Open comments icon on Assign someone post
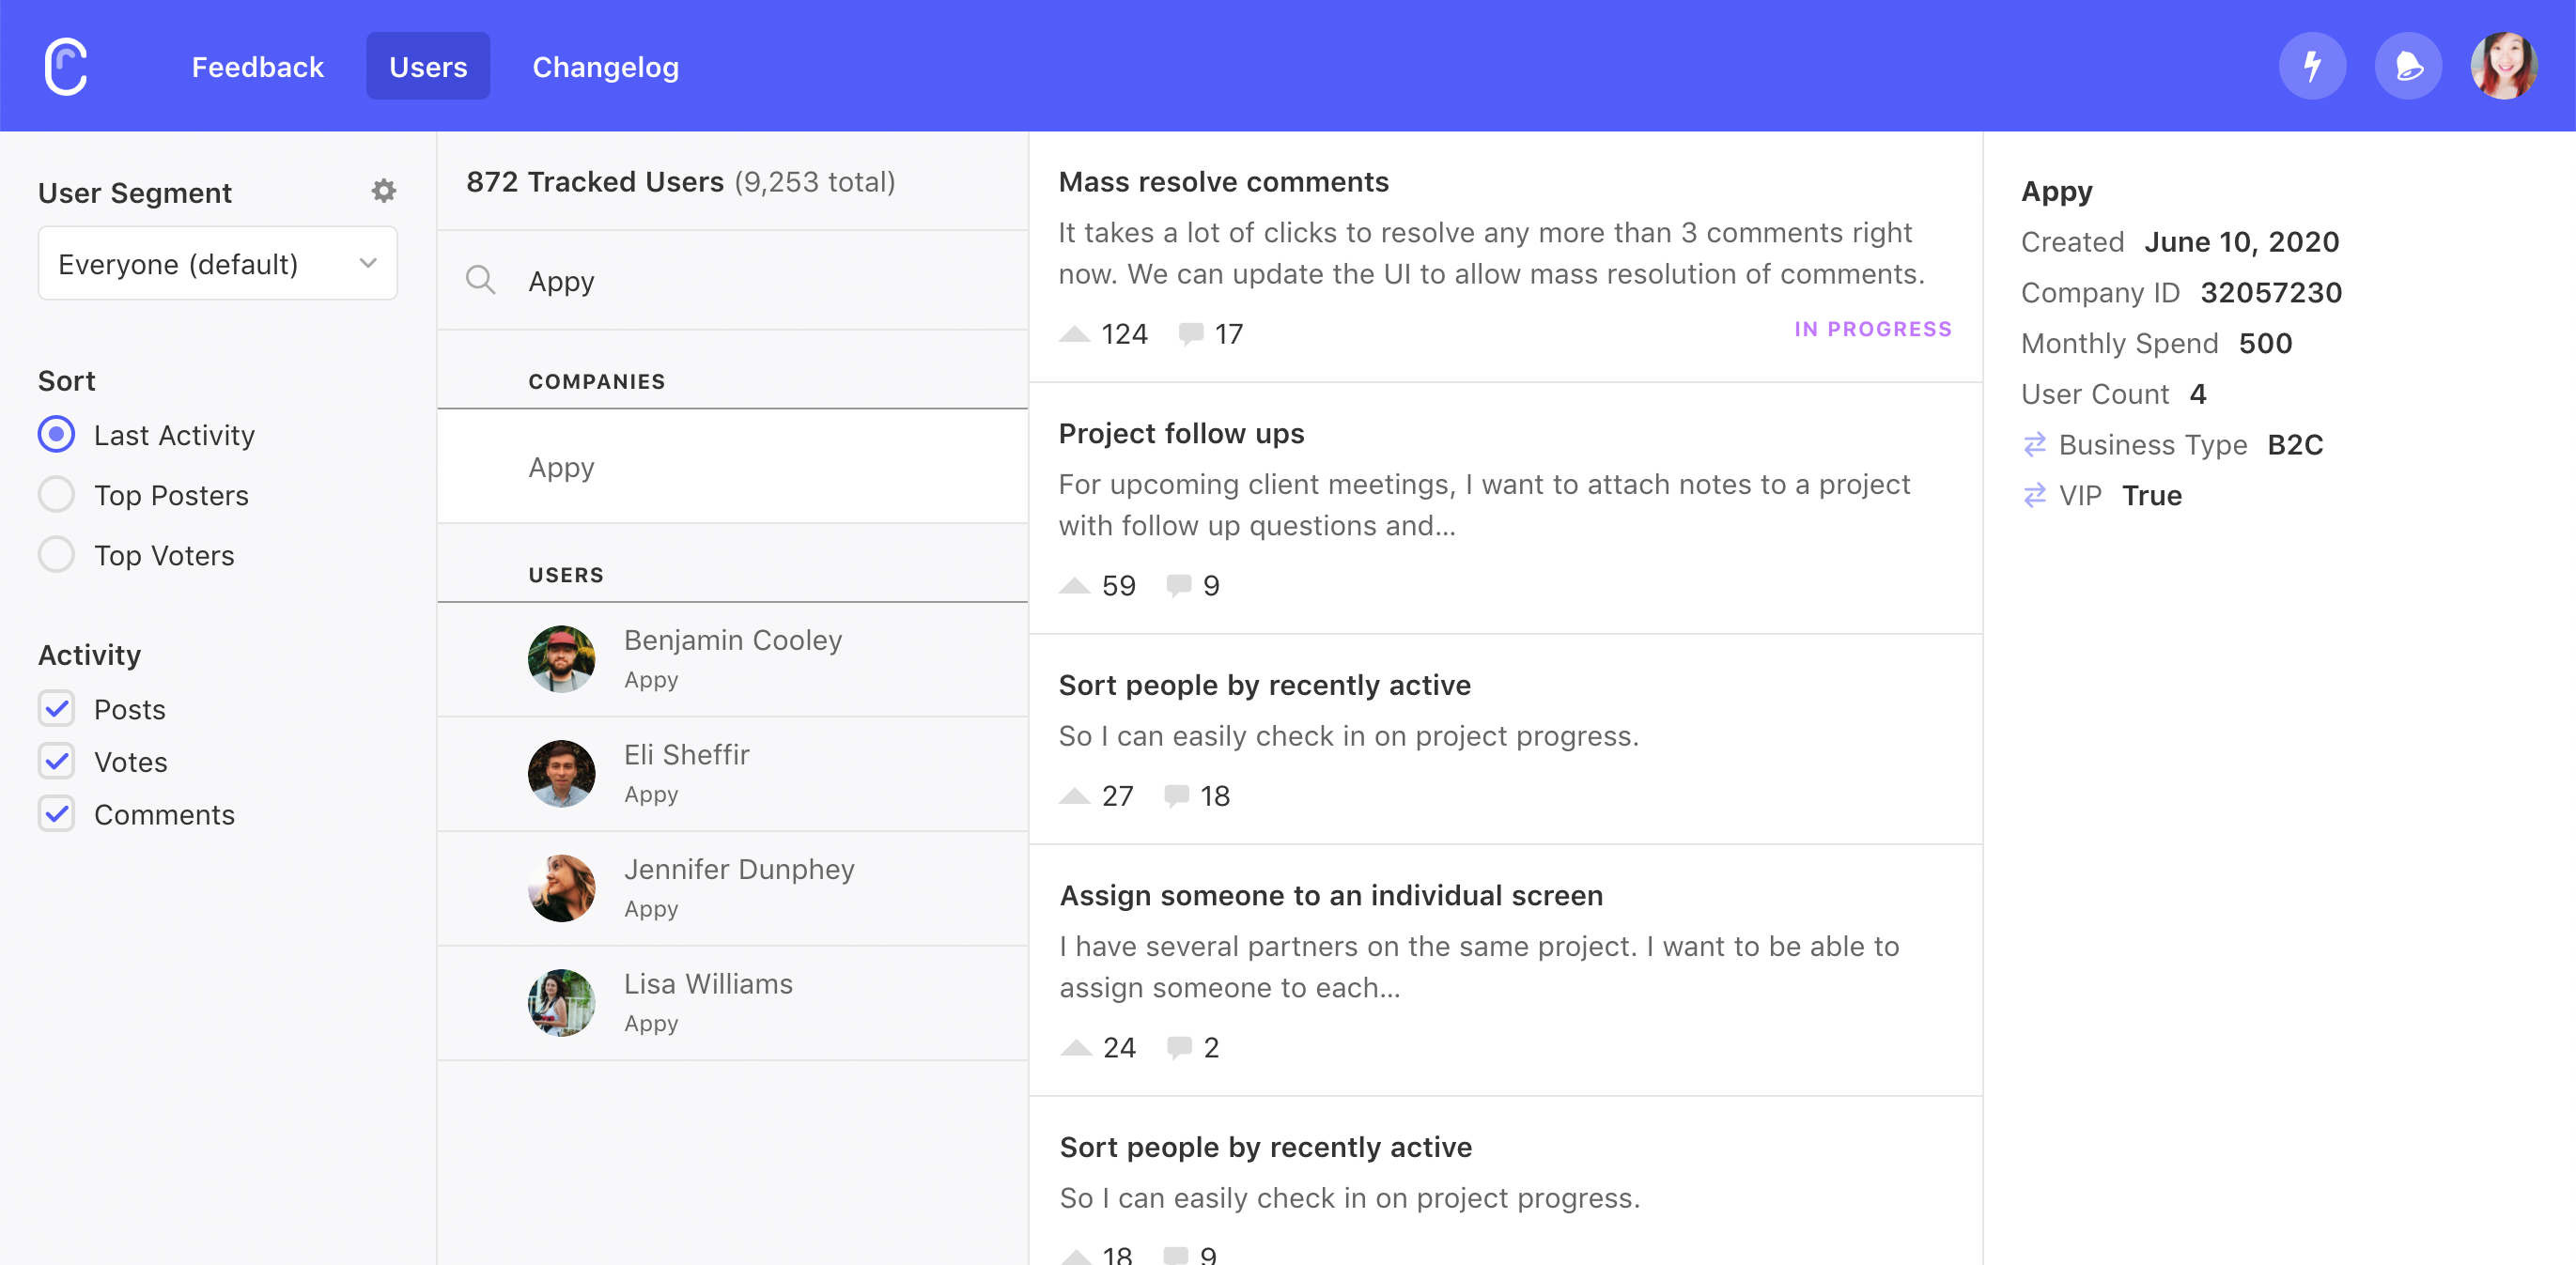The width and height of the screenshot is (2576, 1265). pyautogui.click(x=1179, y=1048)
